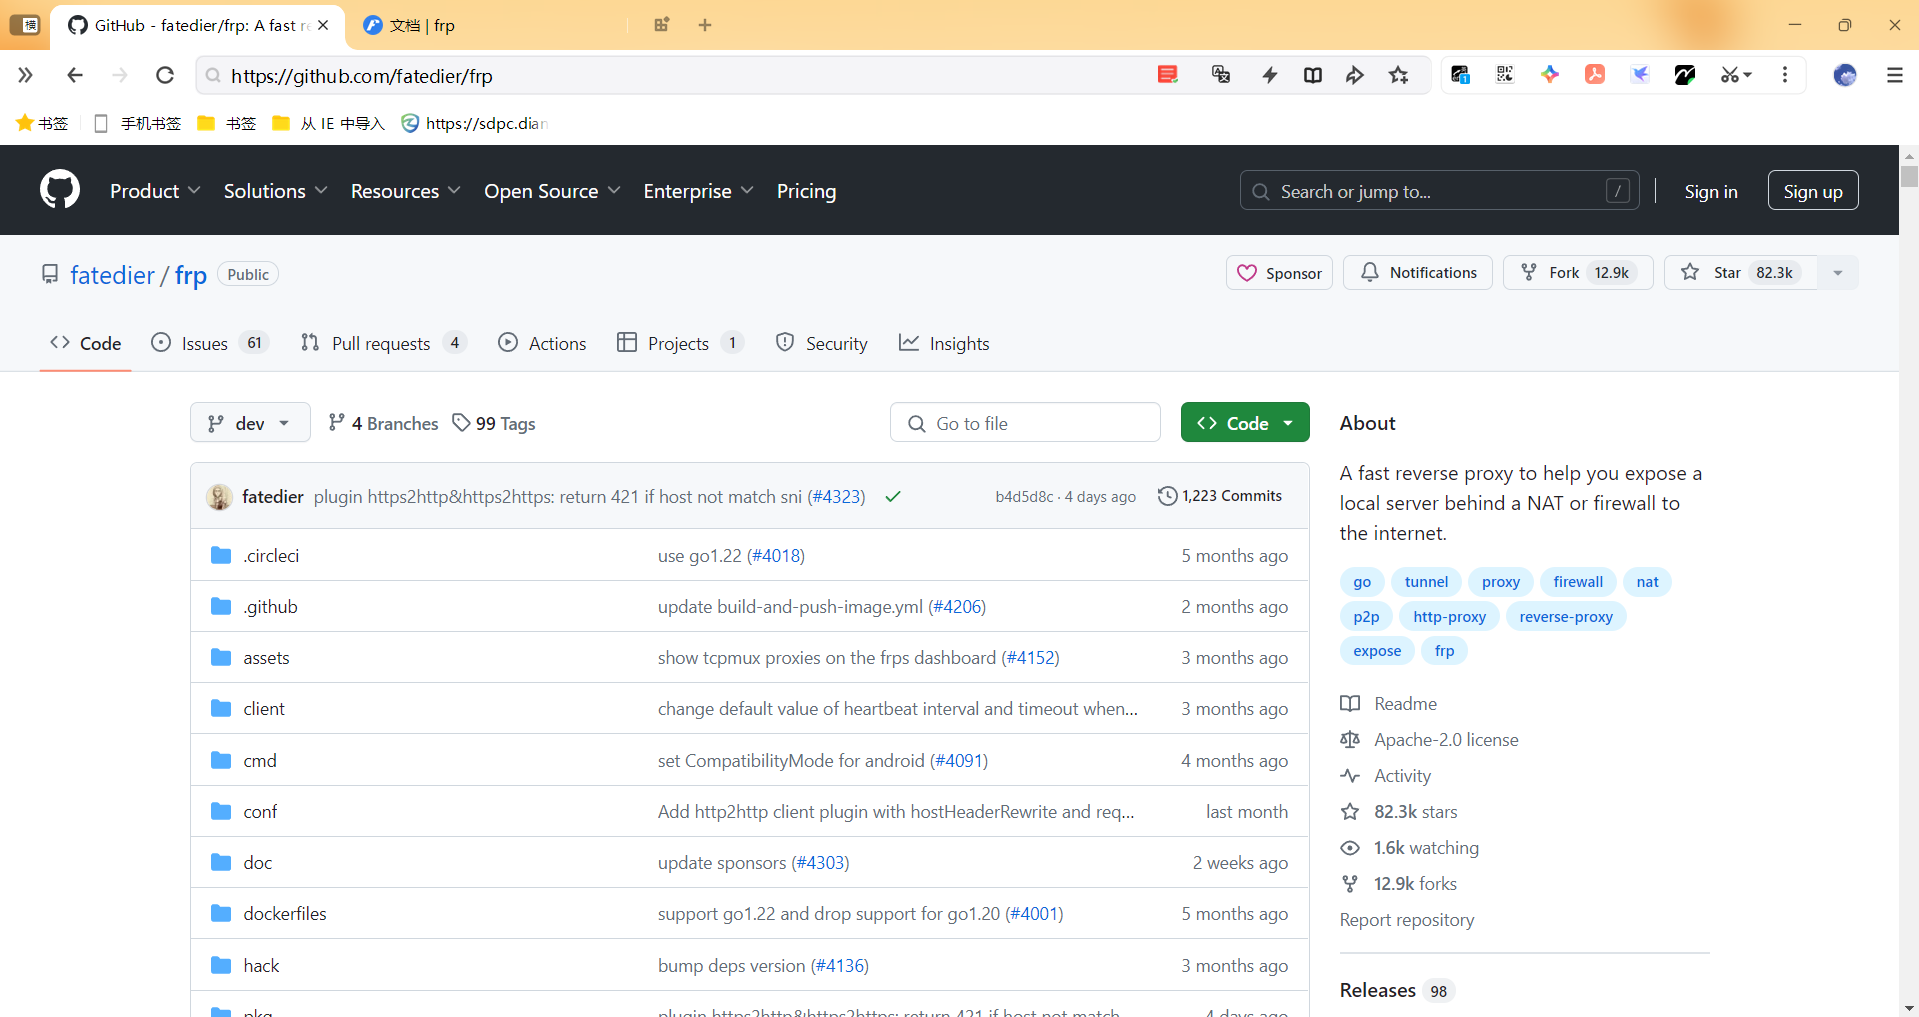Expand the Open Source dropdown
Screen dimensions: 1919x1017
(x=552, y=191)
